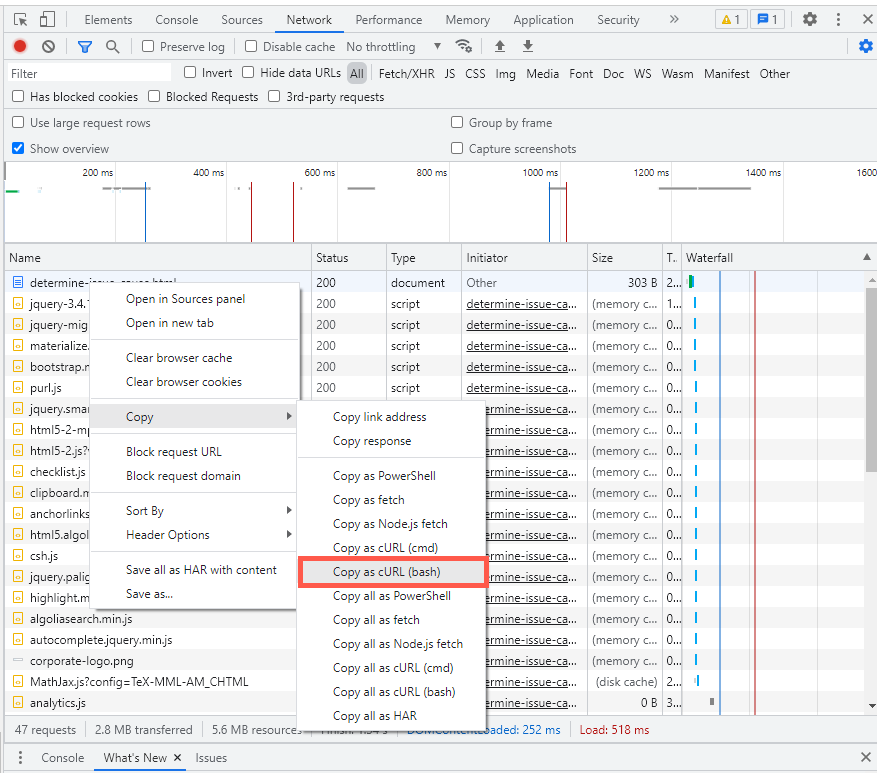Open network conditions wifi icon
Screen dimensions: 877x773
[464, 46]
